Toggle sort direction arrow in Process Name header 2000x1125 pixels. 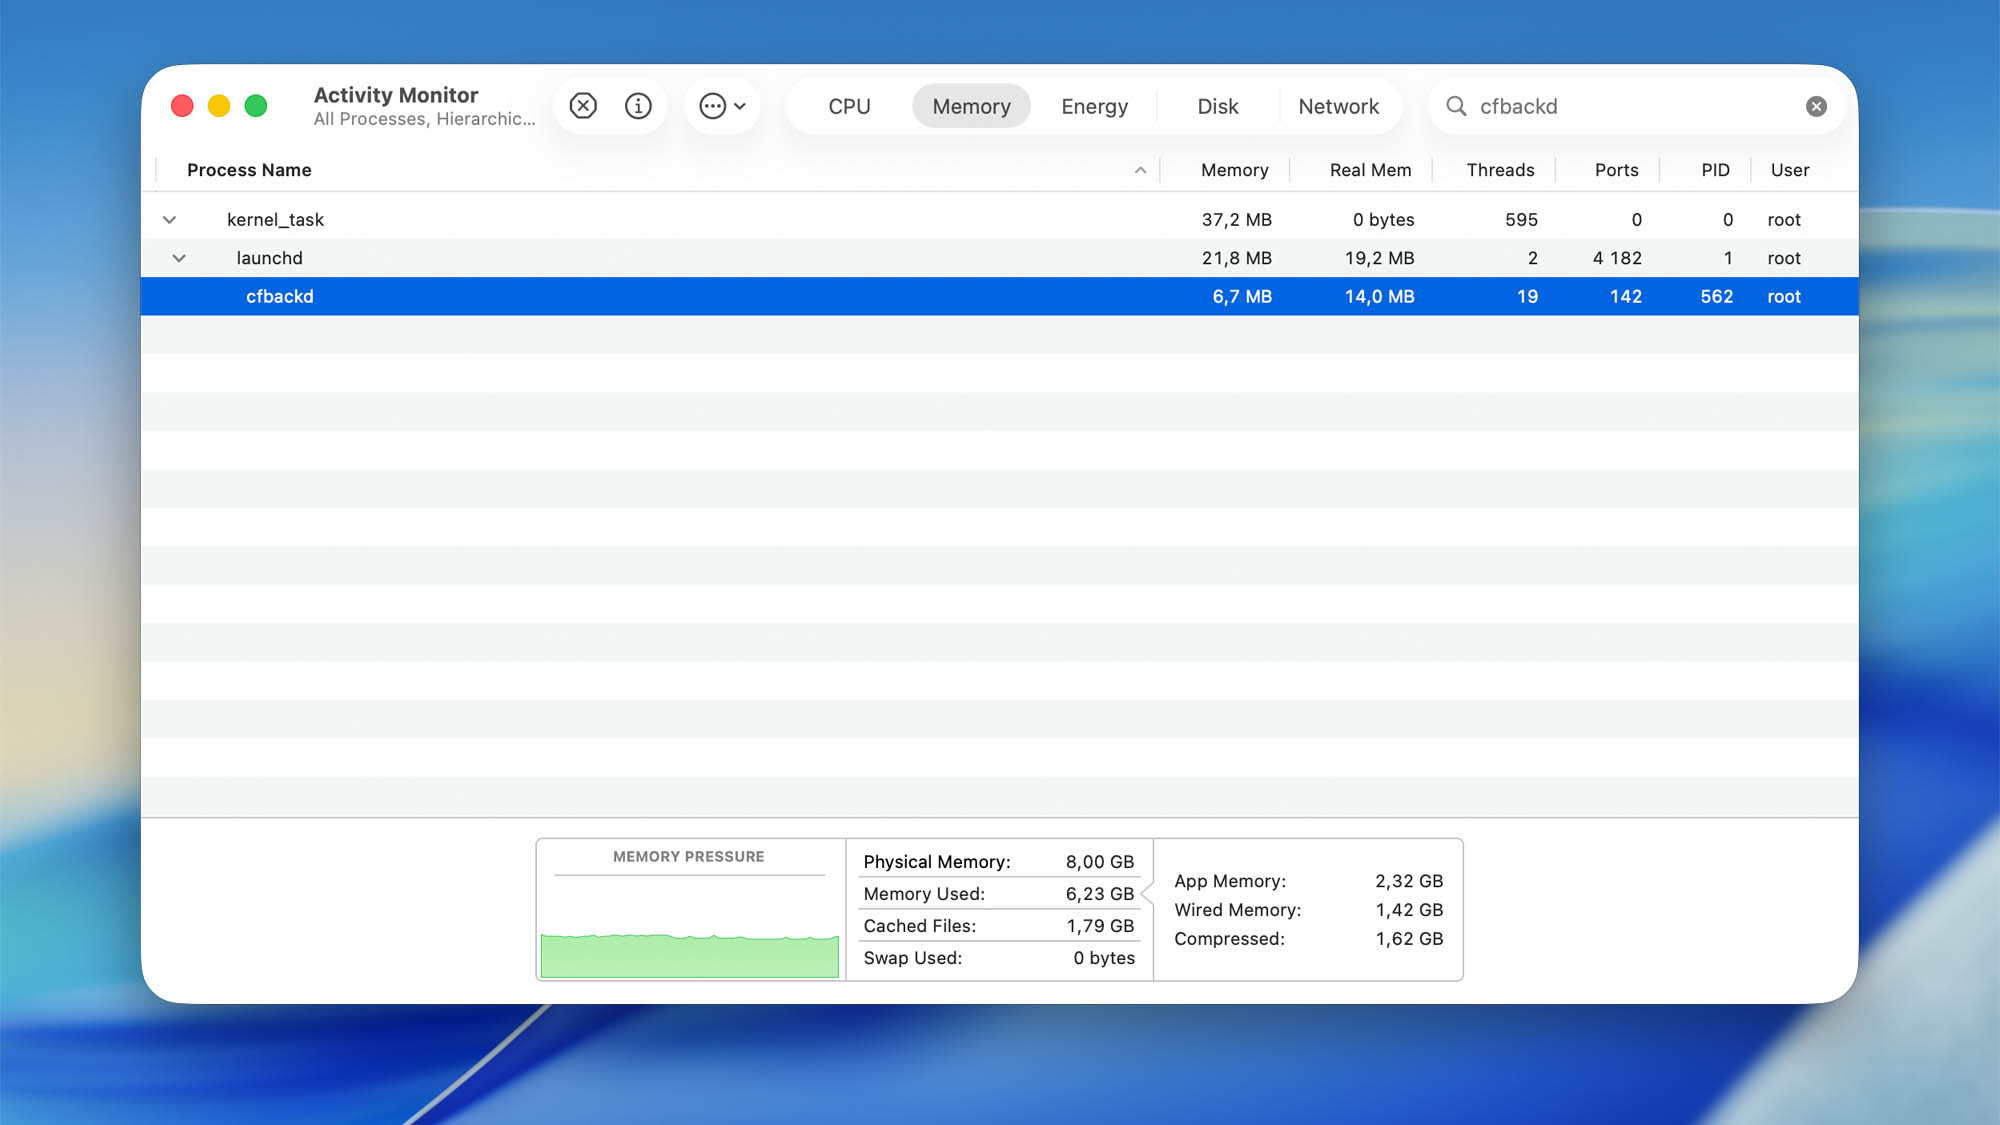[x=1140, y=170]
